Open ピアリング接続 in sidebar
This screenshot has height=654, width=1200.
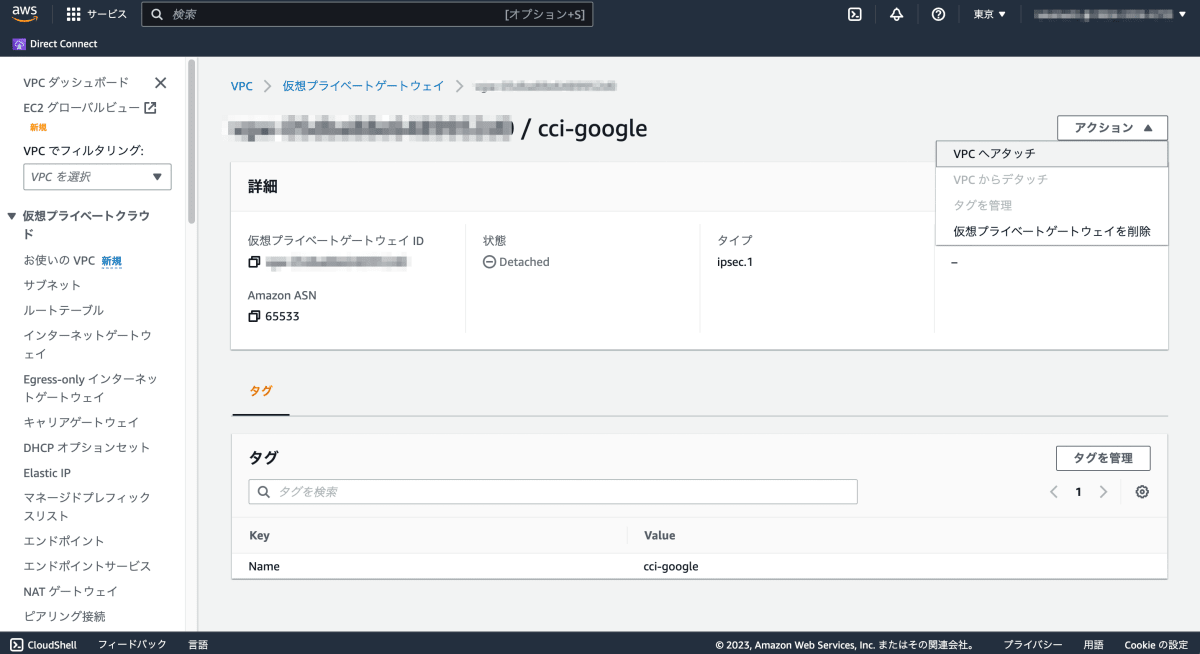[64, 616]
